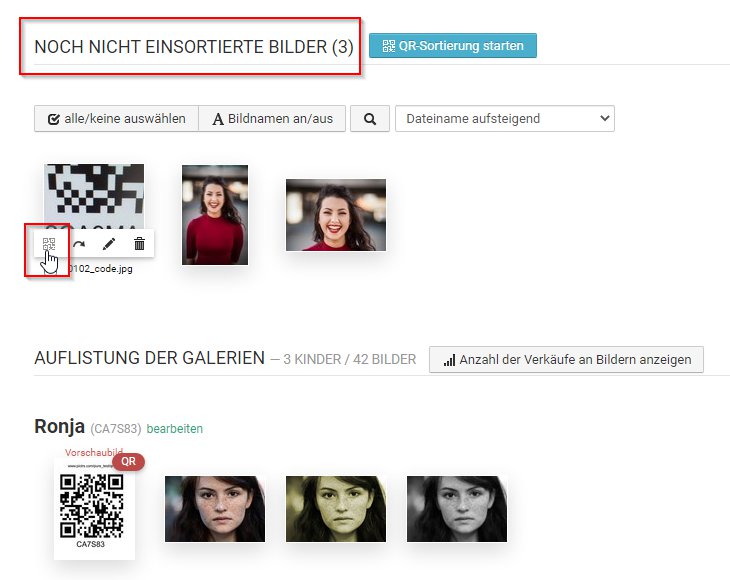730x580 pixels.
Task: Click the bearbeiten link next to Ronja
Action: (x=175, y=429)
